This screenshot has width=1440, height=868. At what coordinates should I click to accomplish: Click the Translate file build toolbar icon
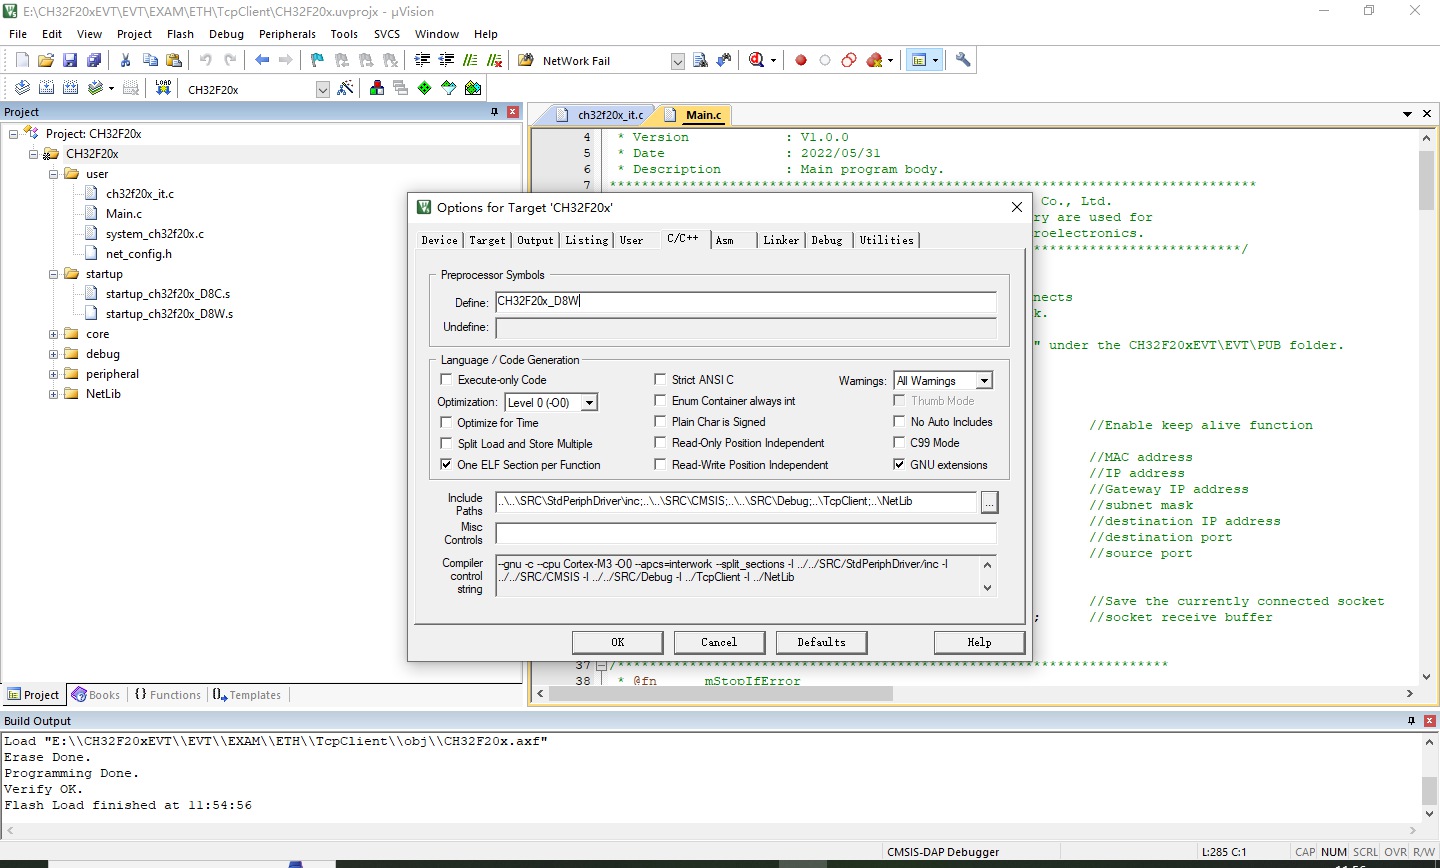pyautogui.click(x=22, y=88)
